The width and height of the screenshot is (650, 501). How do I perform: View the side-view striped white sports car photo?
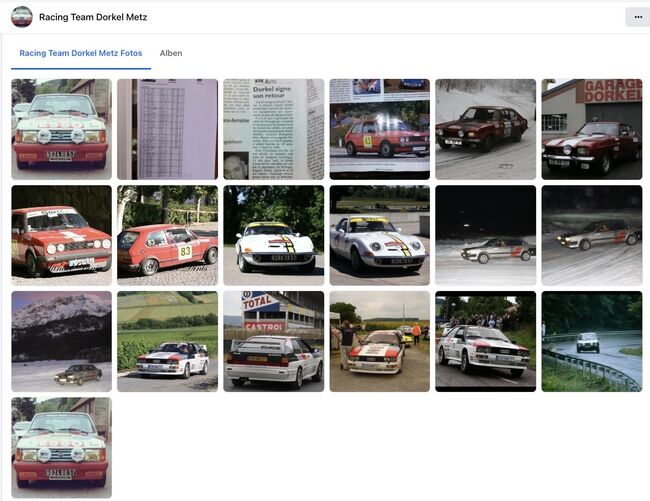pos(379,235)
